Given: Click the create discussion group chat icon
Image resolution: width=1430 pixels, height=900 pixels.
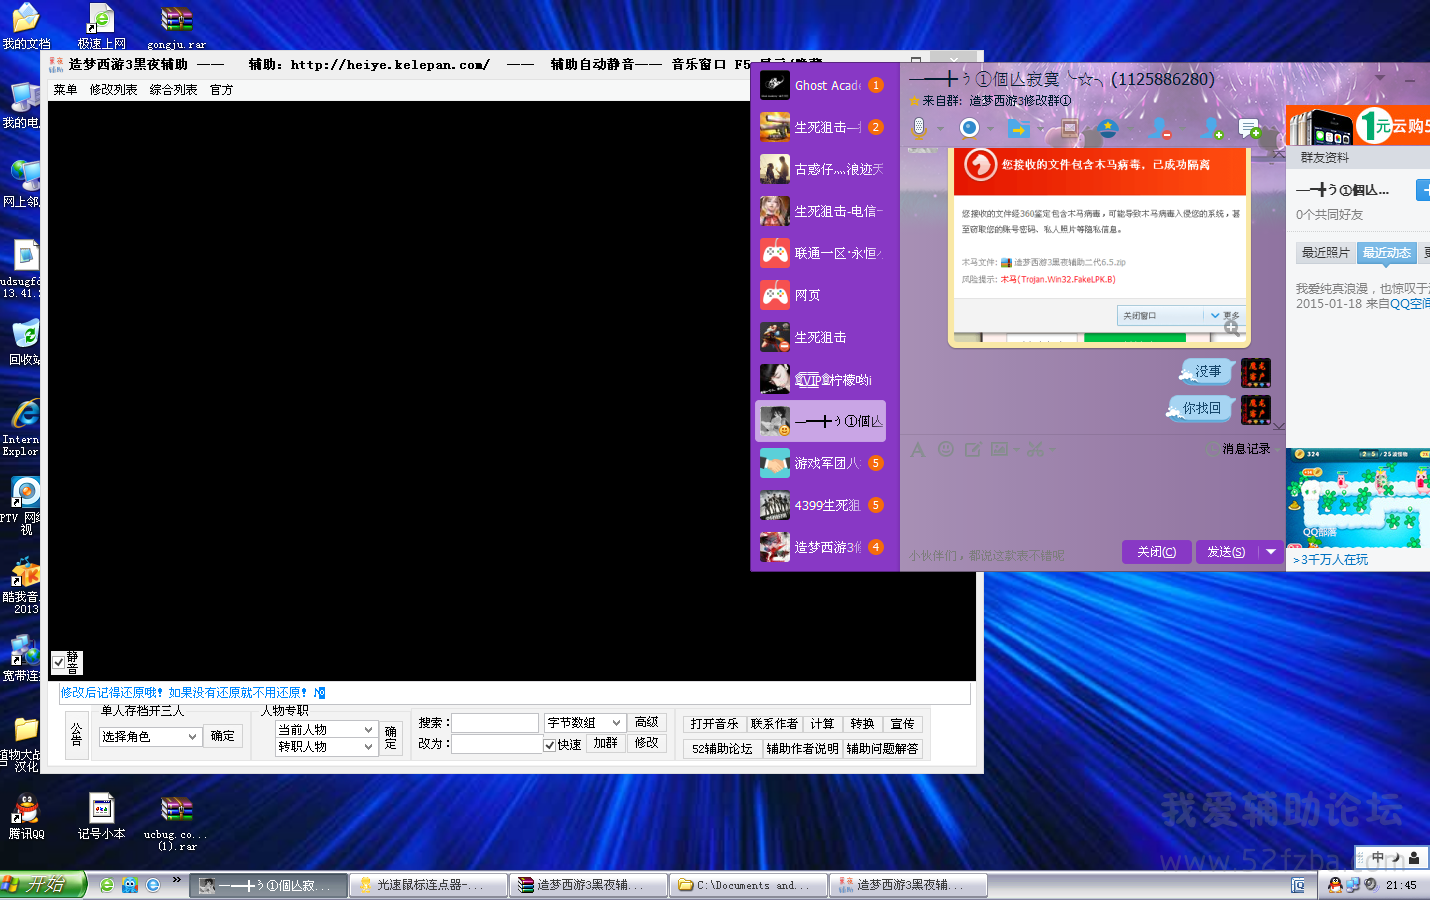Looking at the screenshot, I should coord(1250,128).
